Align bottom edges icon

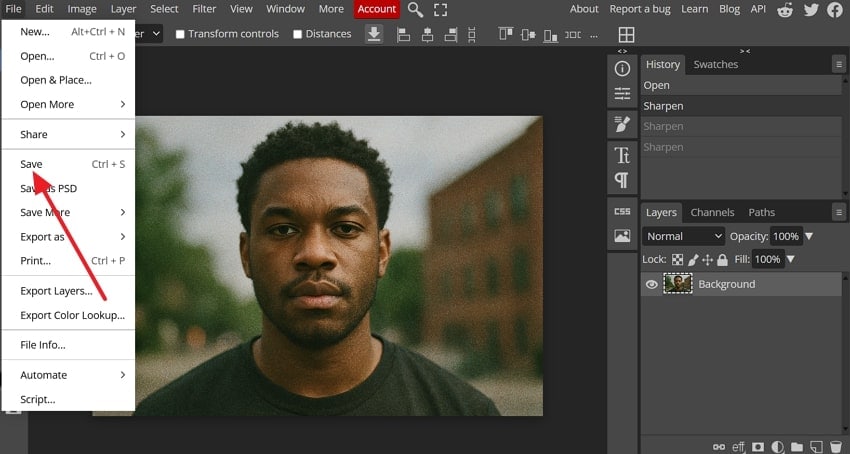click(551, 35)
